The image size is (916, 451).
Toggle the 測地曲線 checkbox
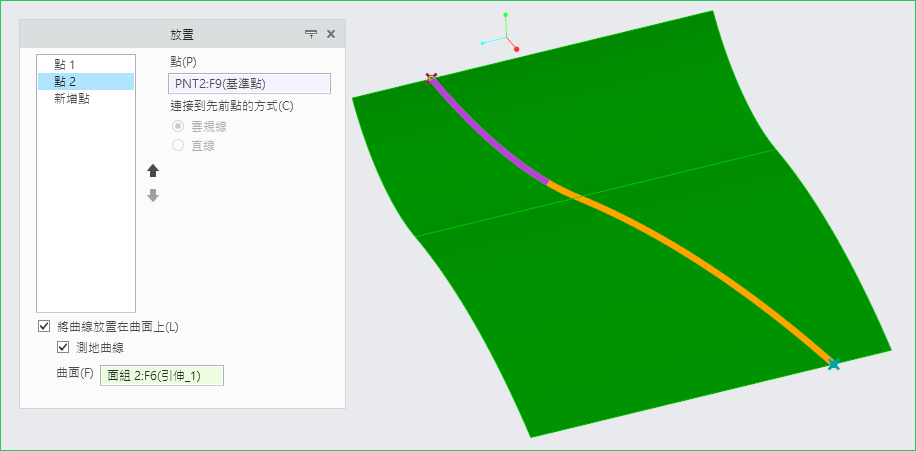coord(64,347)
